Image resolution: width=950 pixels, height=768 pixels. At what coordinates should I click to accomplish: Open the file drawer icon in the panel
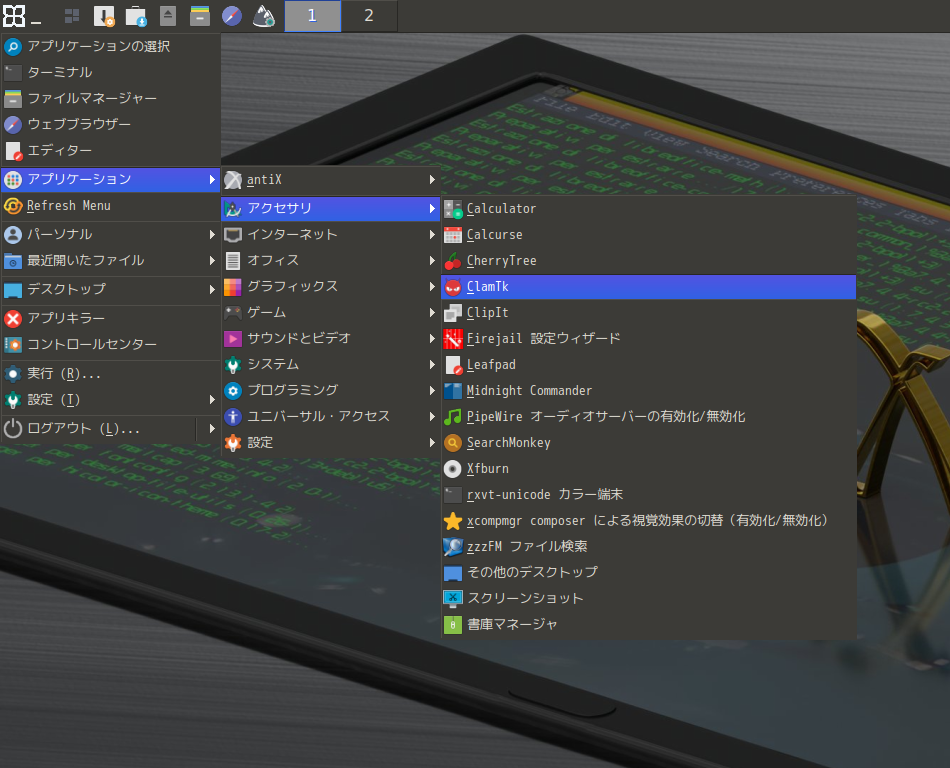coord(199,16)
